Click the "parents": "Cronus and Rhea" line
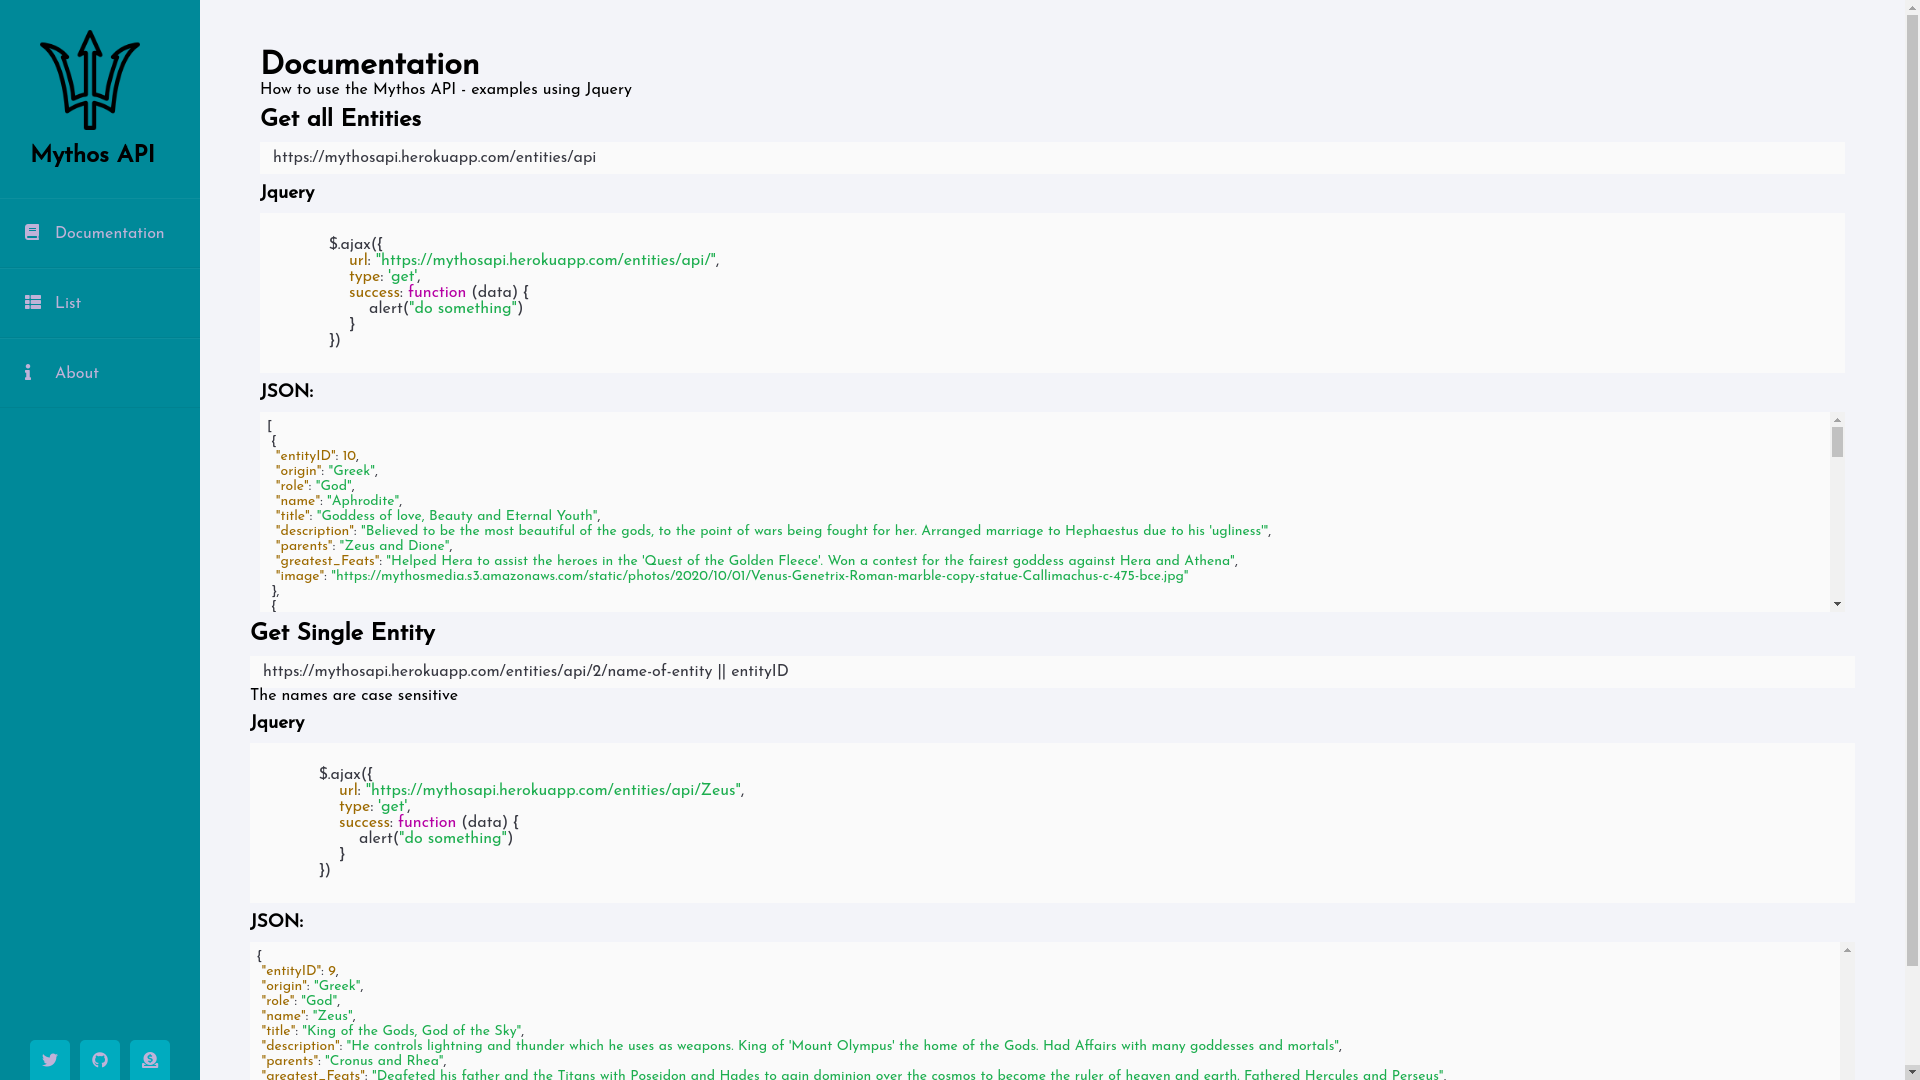1920x1080 pixels. (x=353, y=1061)
